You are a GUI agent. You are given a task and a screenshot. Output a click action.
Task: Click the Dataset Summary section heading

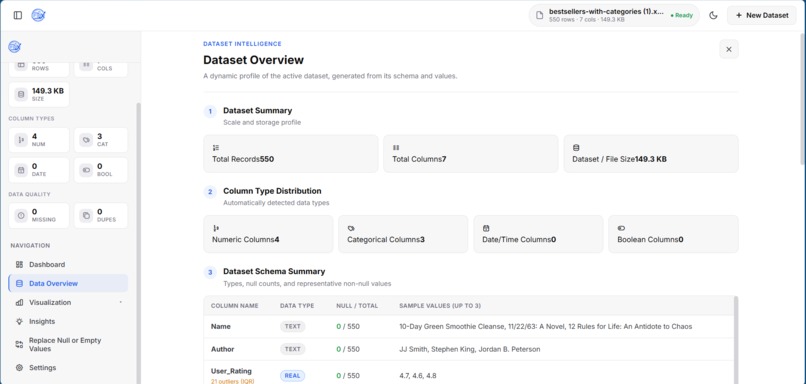tap(258, 111)
